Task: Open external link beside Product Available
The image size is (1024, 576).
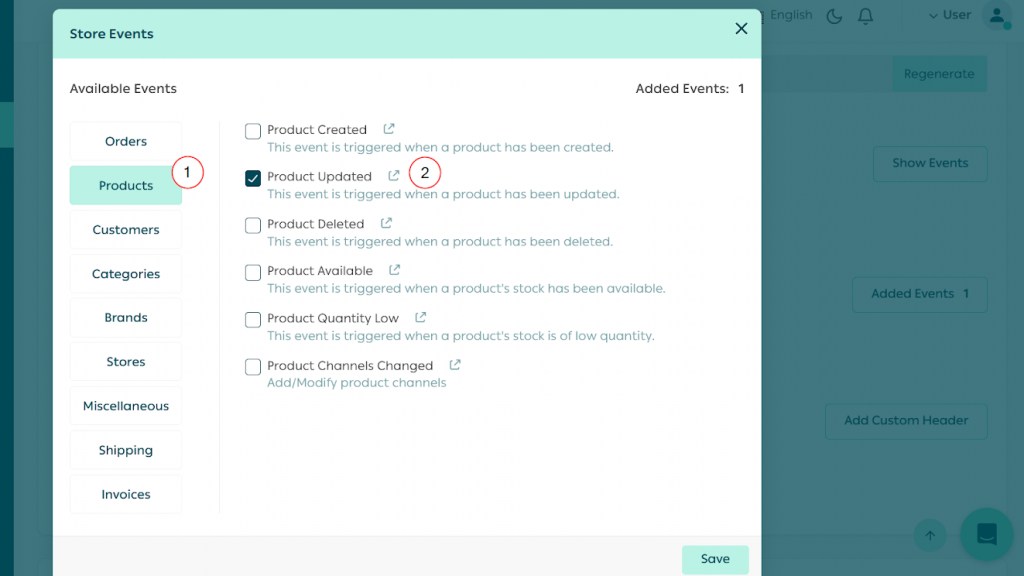Action: click(395, 270)
